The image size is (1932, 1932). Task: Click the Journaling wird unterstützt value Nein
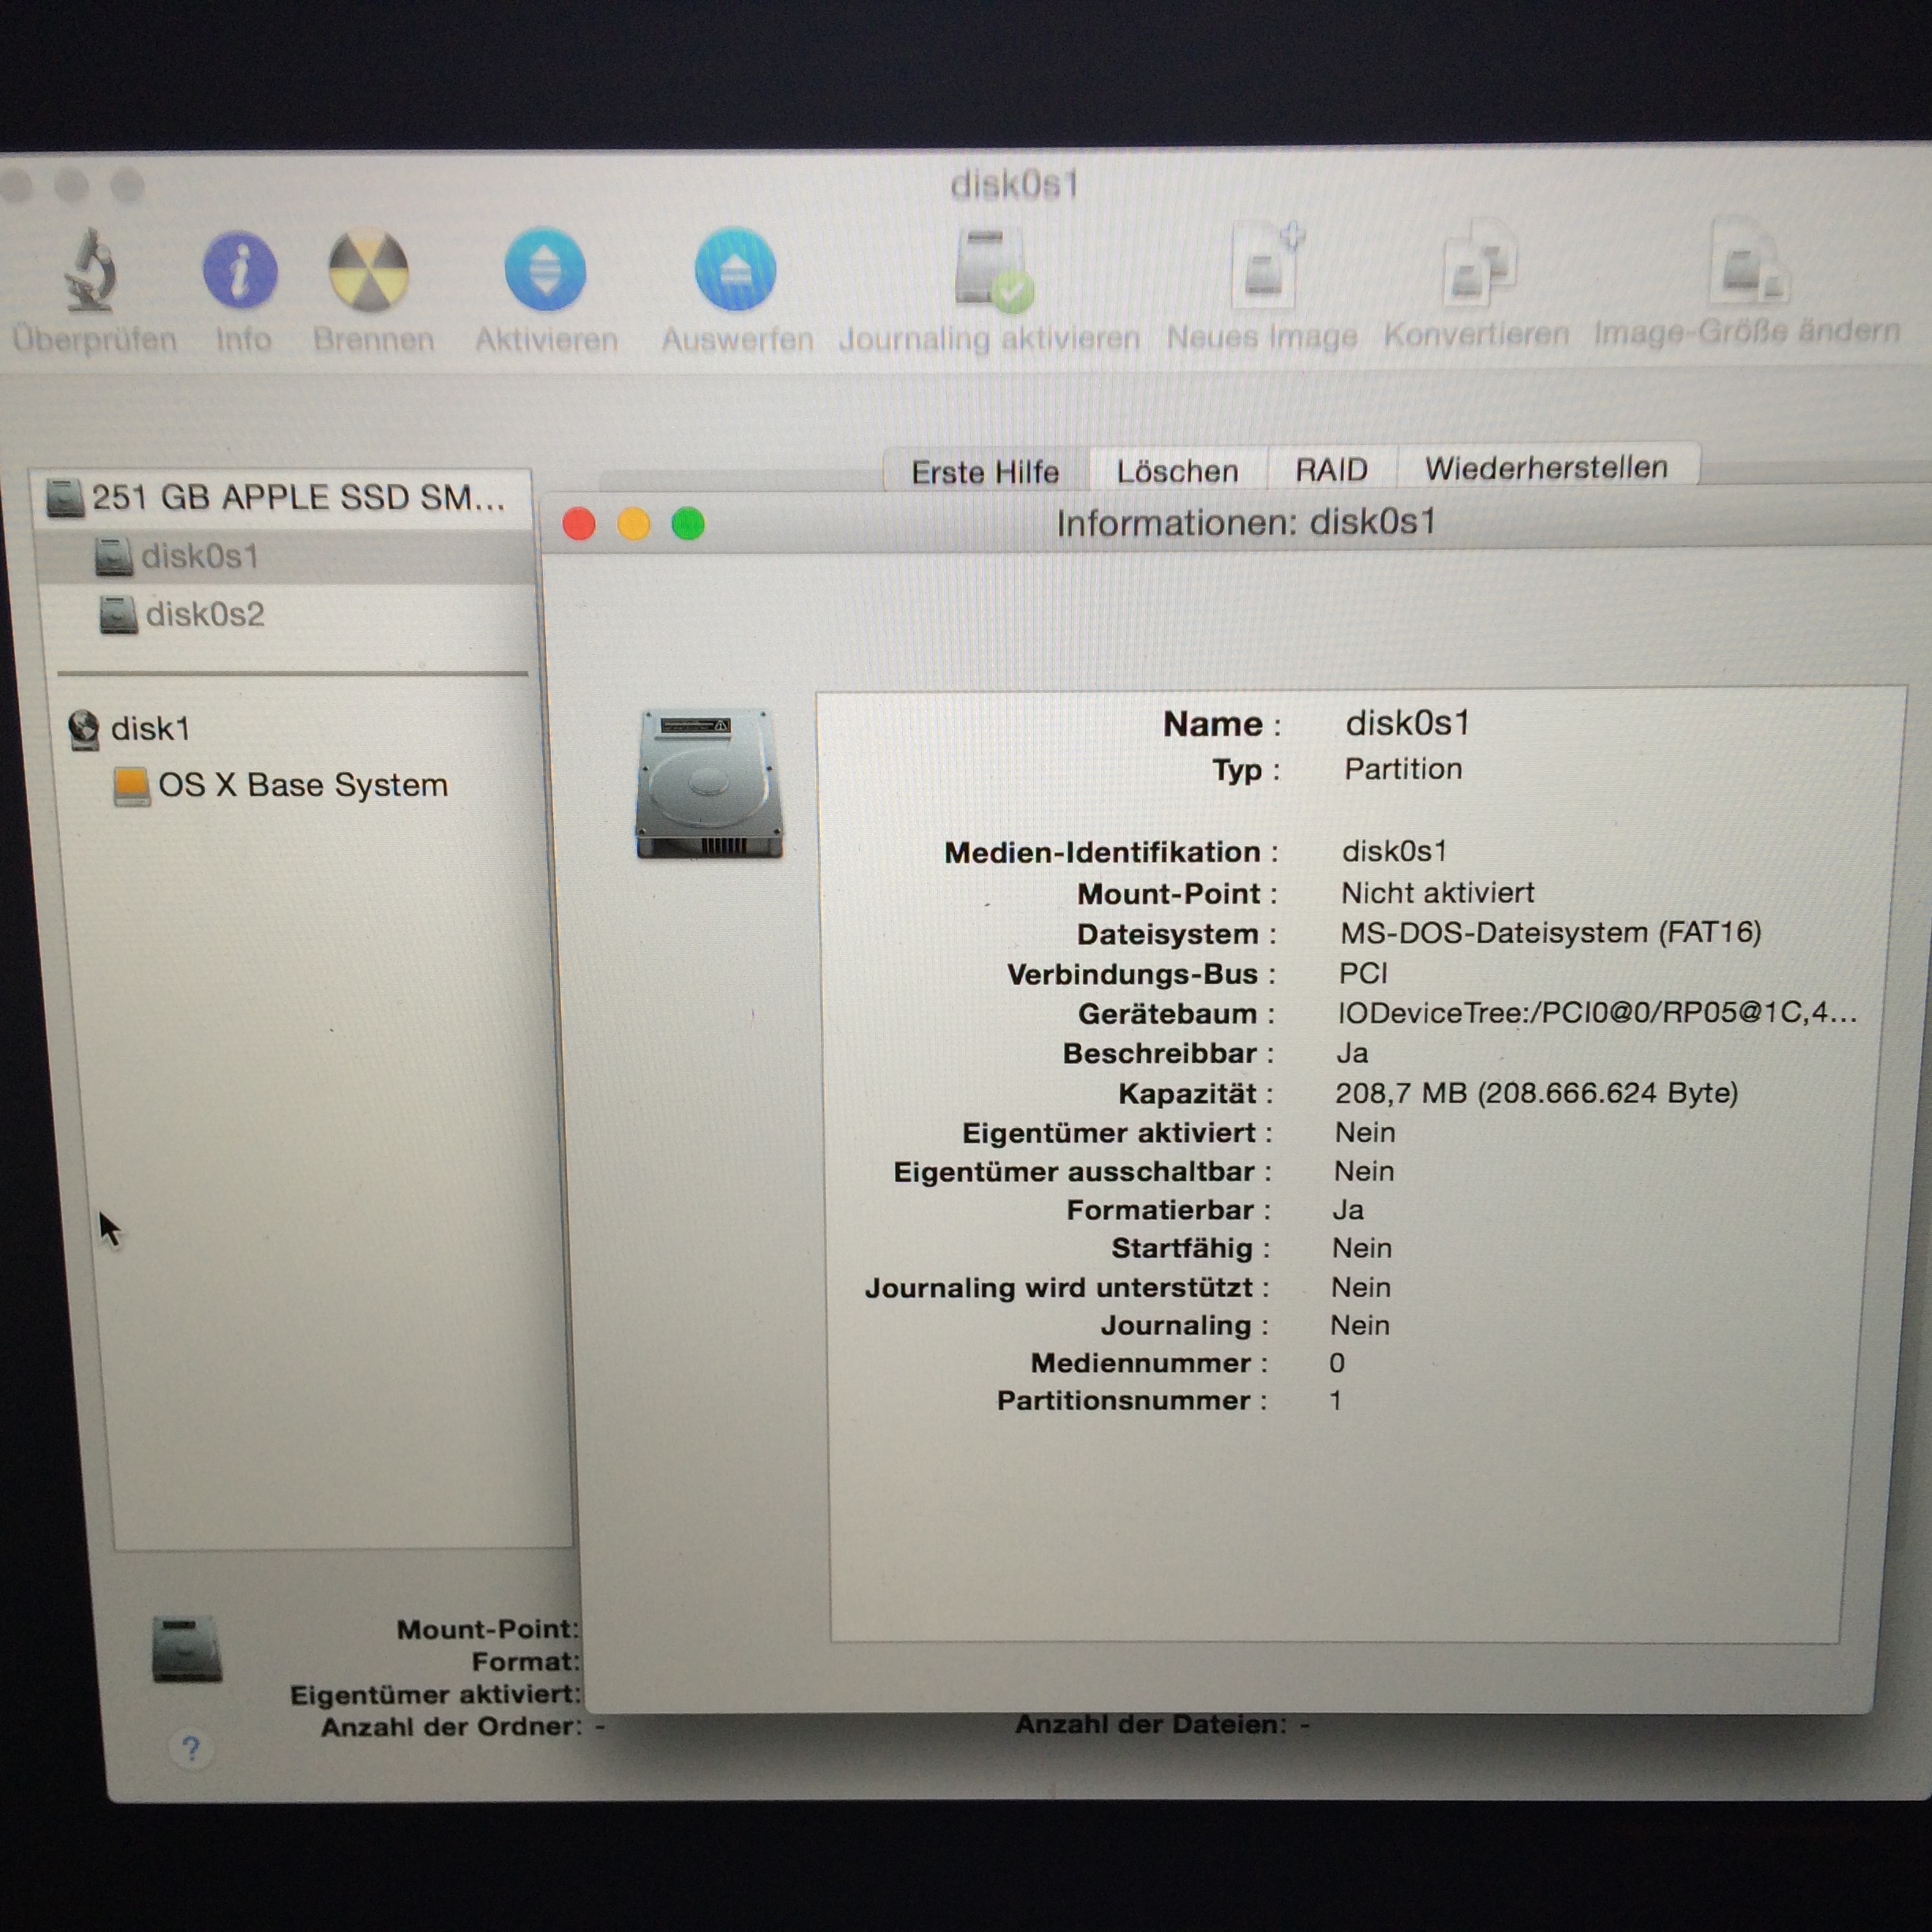click(x=1360, y=1287)
